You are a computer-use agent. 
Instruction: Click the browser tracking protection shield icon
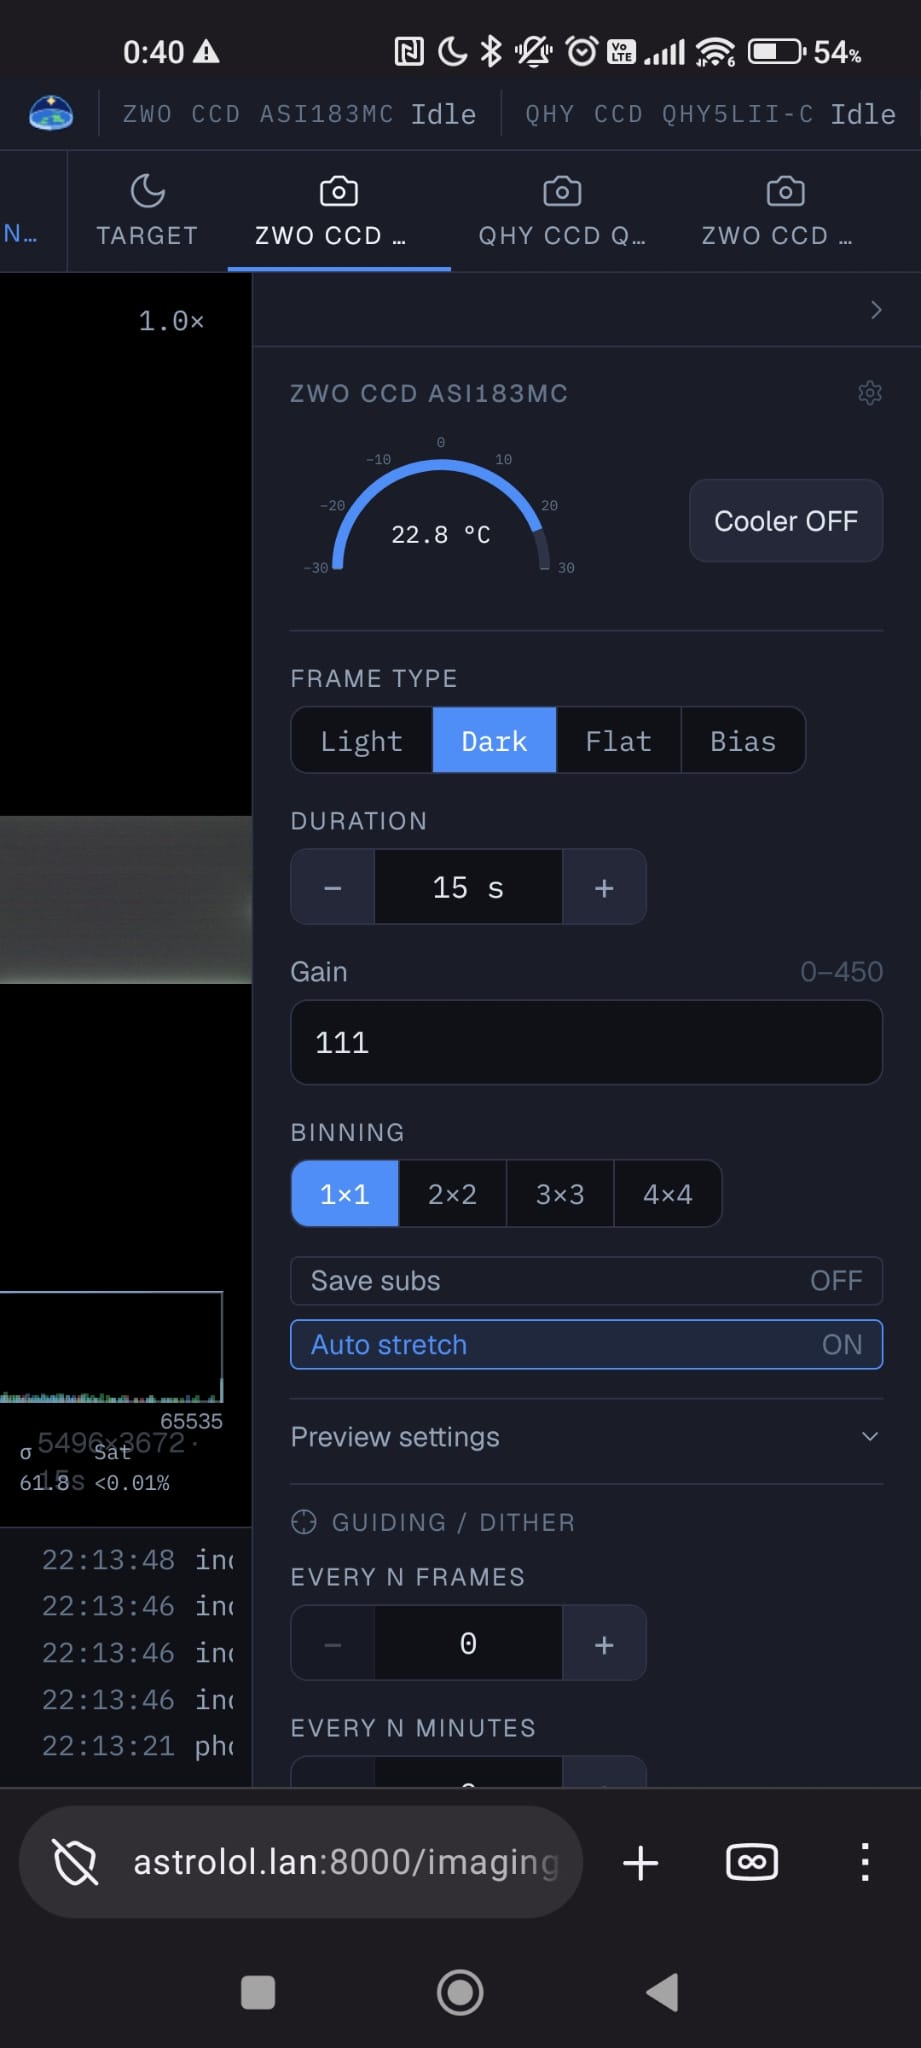(x=76, y=1862)
